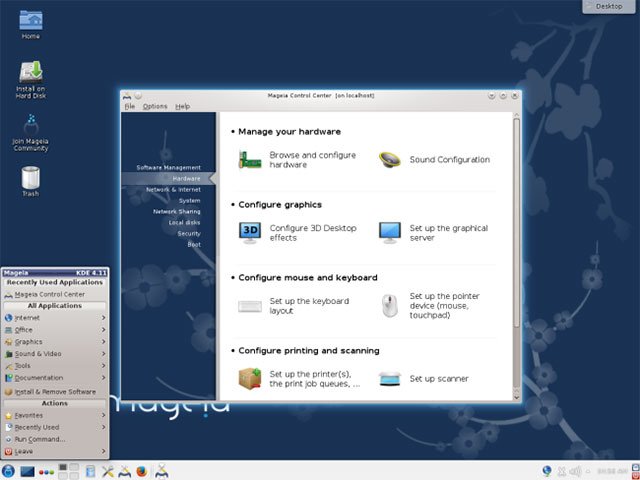Click the network globe tray icon
This screenshot has height=480, width=640.
[547, 471]
